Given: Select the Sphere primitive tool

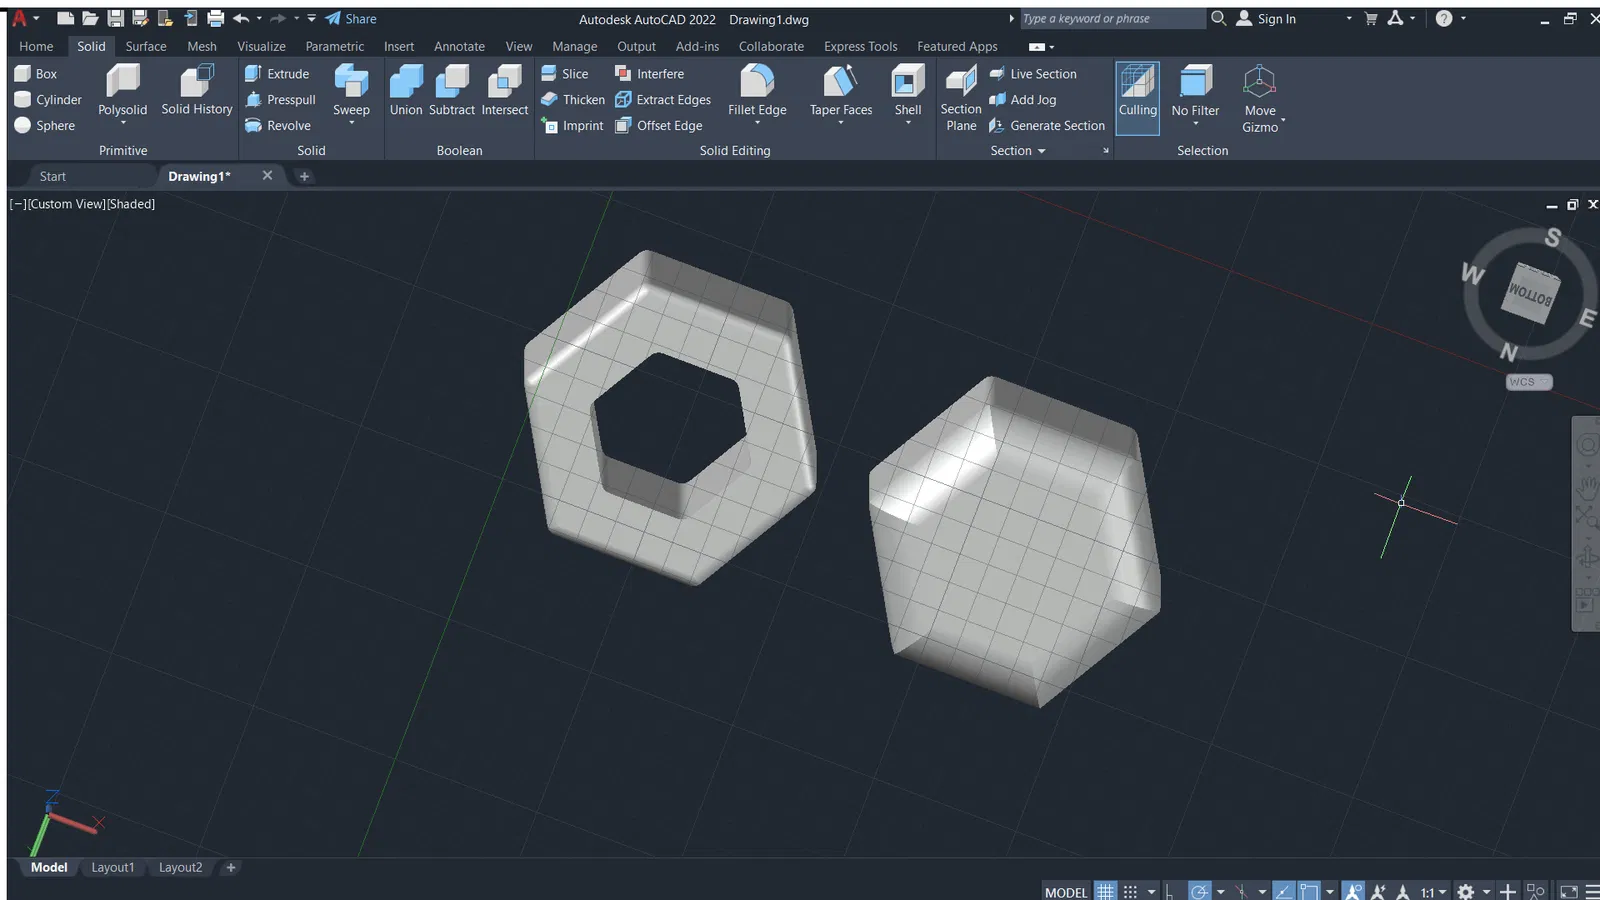Looking at the screenshot, I should point(45,126).
